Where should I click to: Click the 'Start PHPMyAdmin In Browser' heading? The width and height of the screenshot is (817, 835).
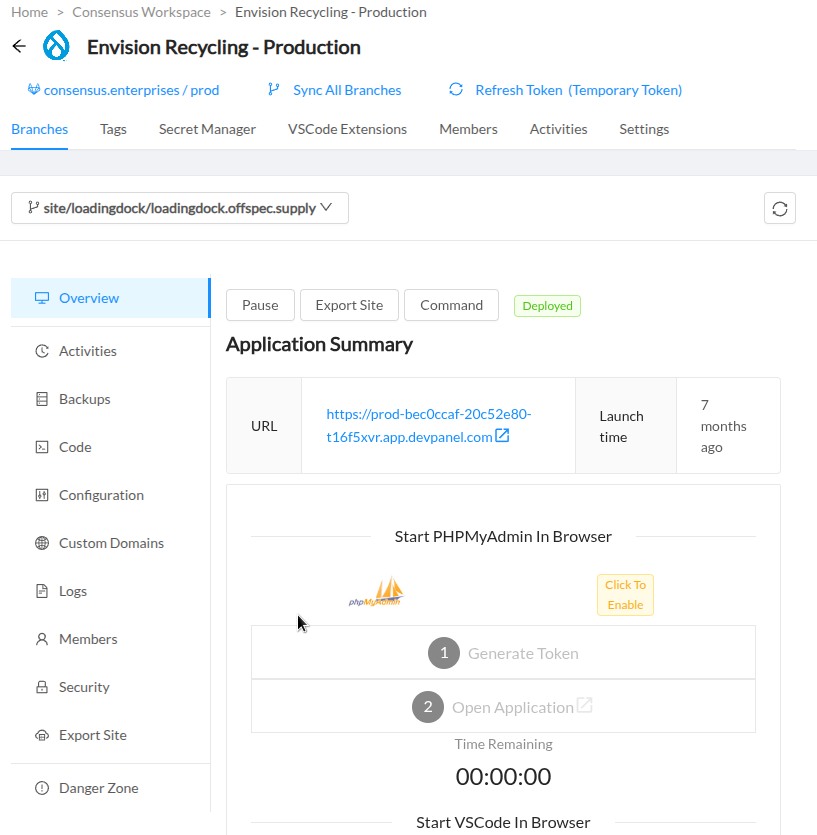pyautogui.click(x=503, y=536)
